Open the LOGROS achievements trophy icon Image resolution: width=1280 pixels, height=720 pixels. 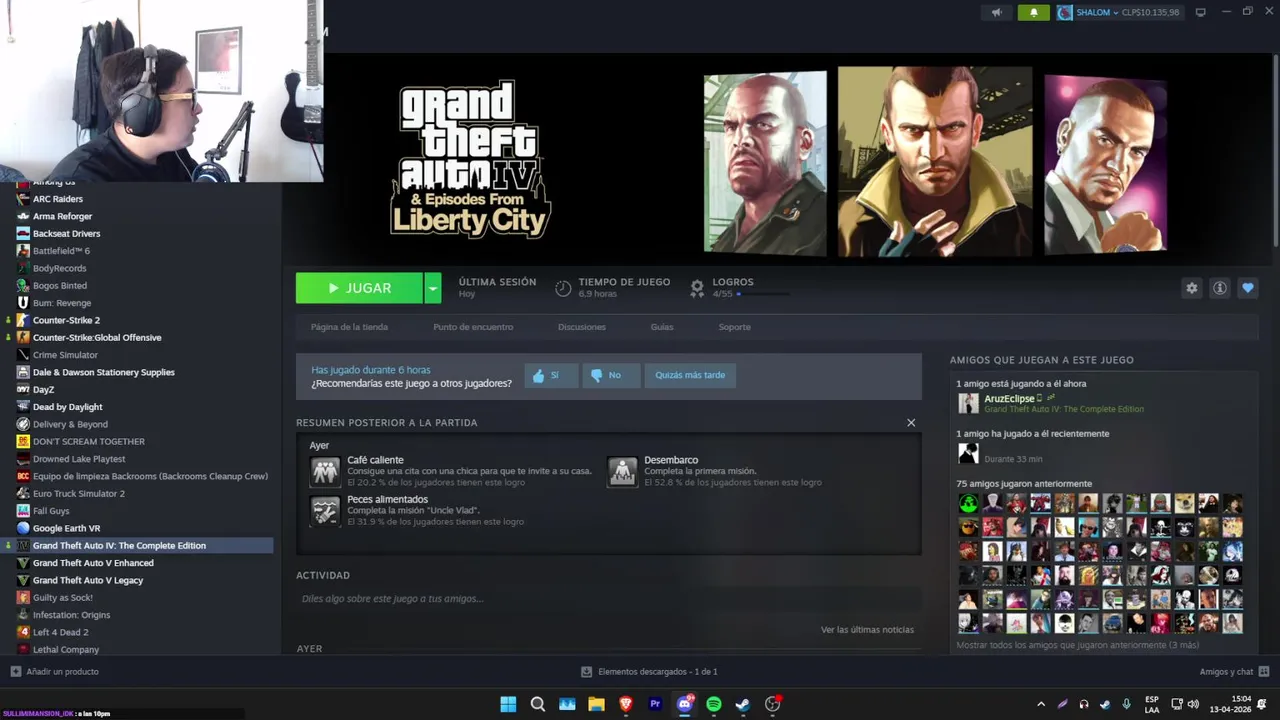(697, 288)
